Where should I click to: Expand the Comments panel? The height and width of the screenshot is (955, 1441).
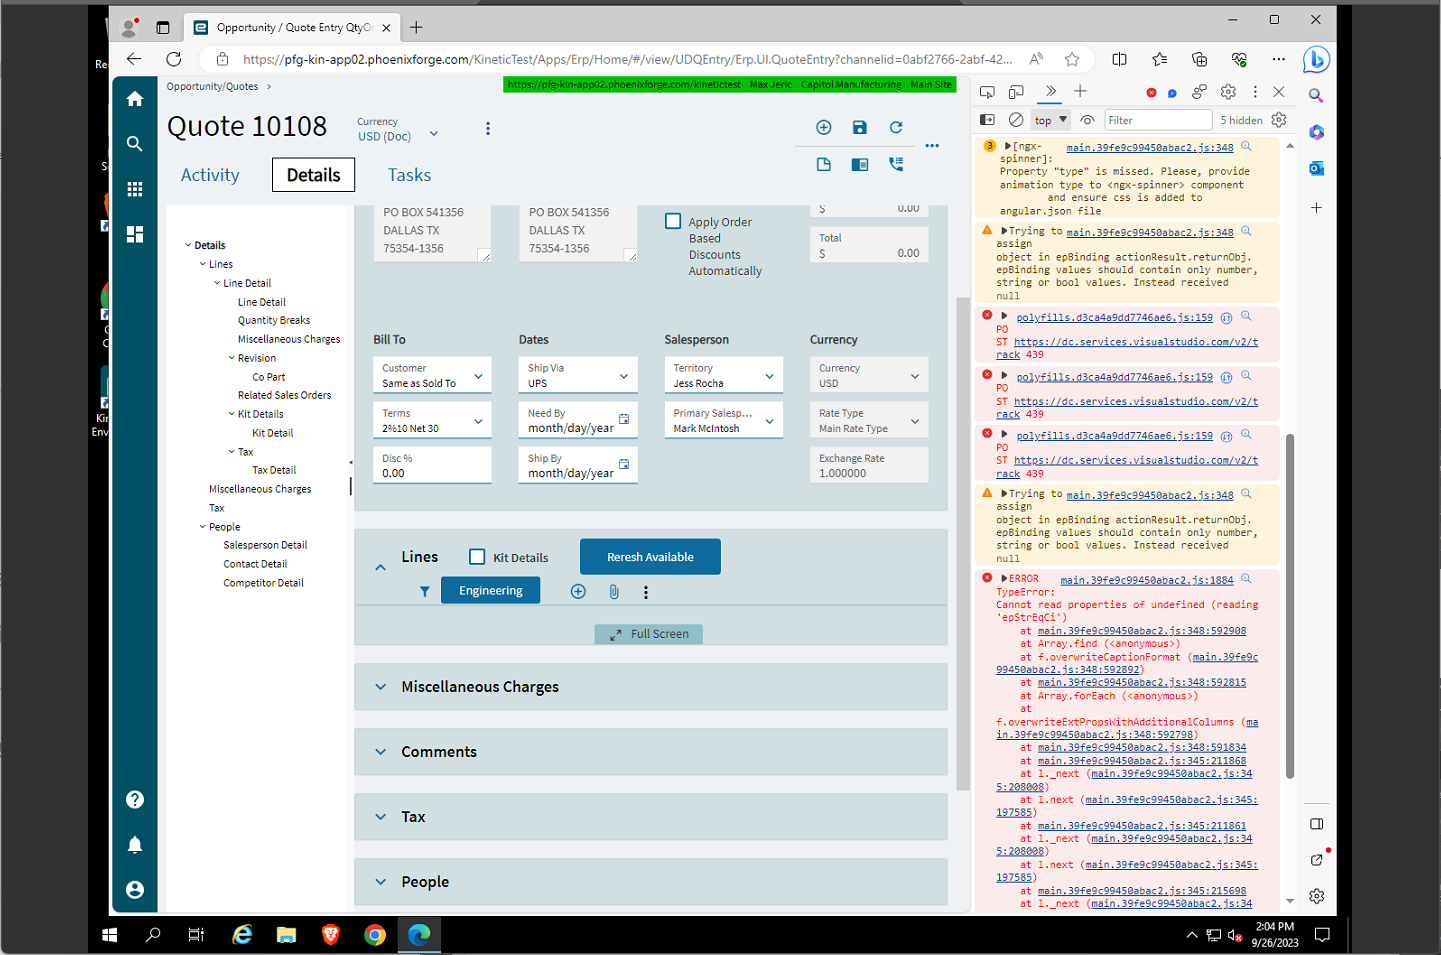click(x=381, y=752)
